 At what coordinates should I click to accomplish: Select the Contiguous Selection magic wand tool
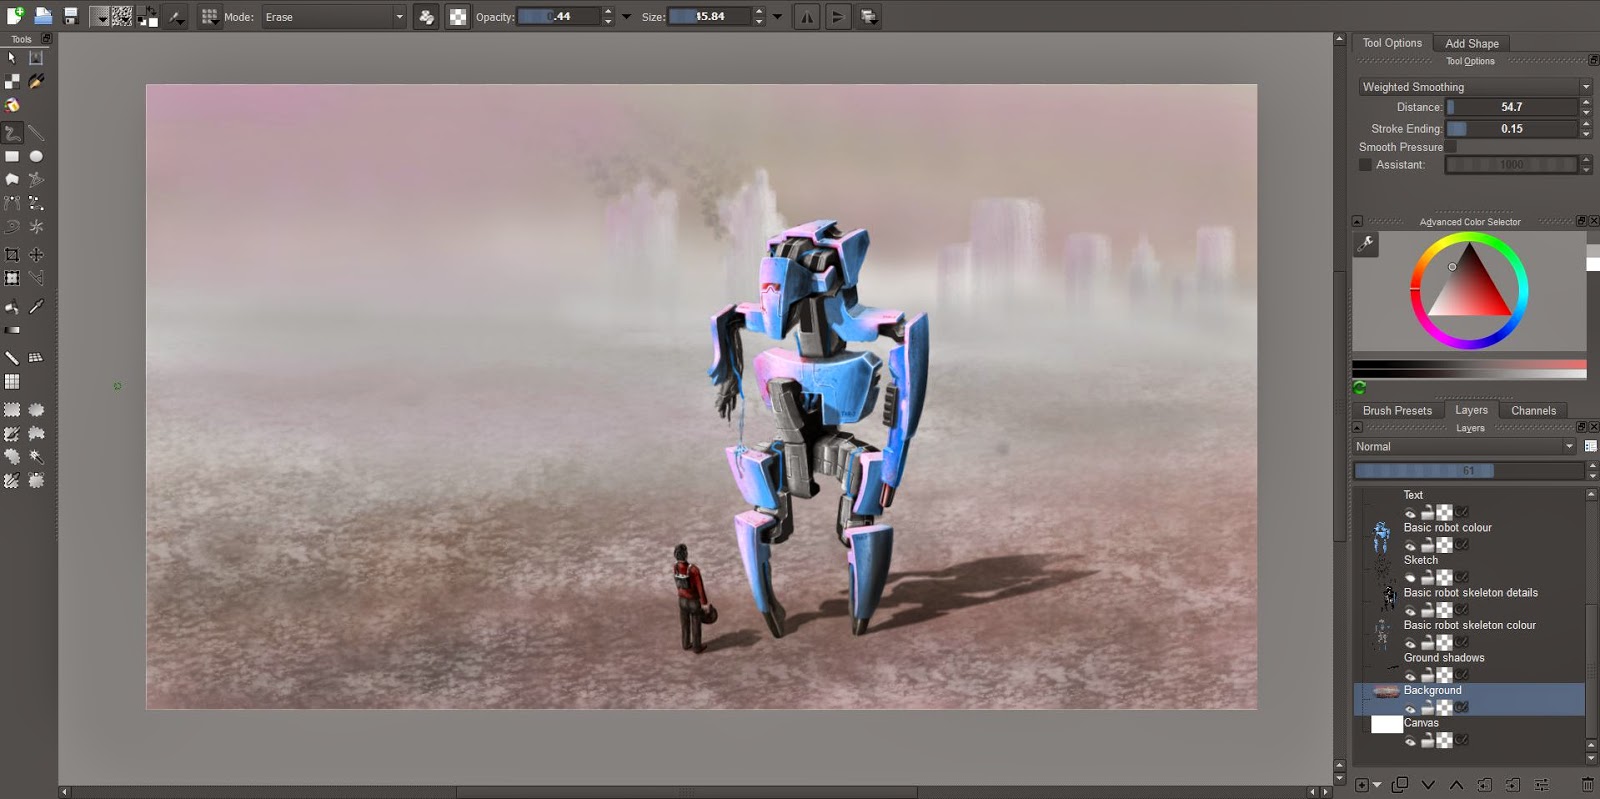(36, 457)
